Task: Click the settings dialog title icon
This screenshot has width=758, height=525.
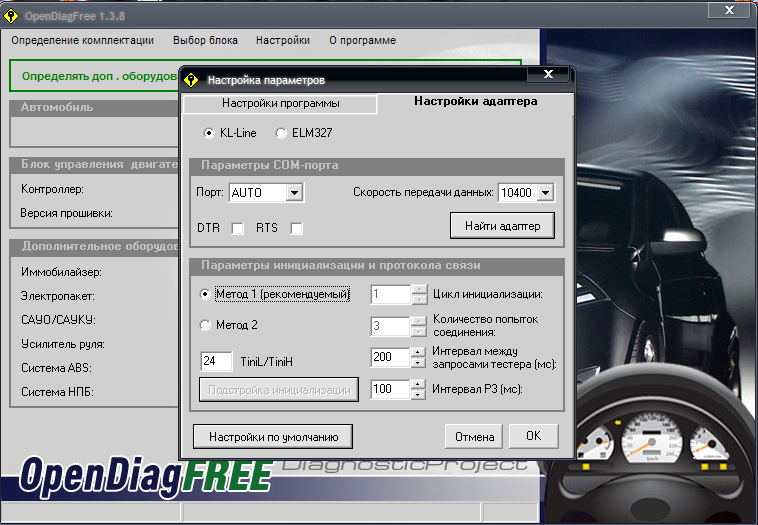Action: coord(191,80)
